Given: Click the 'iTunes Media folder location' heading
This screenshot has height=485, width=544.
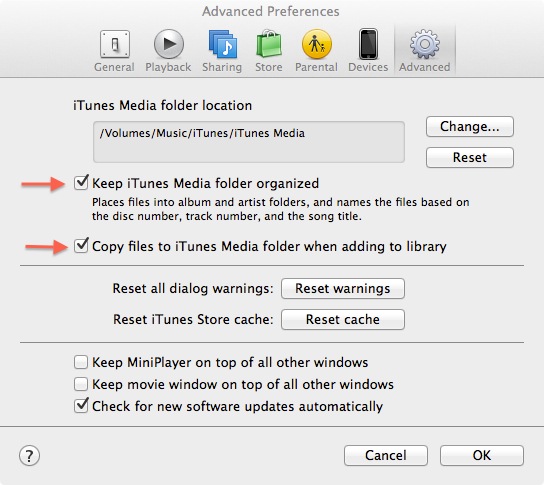Looking at the screenshot, I should click(x=162, y=105).
